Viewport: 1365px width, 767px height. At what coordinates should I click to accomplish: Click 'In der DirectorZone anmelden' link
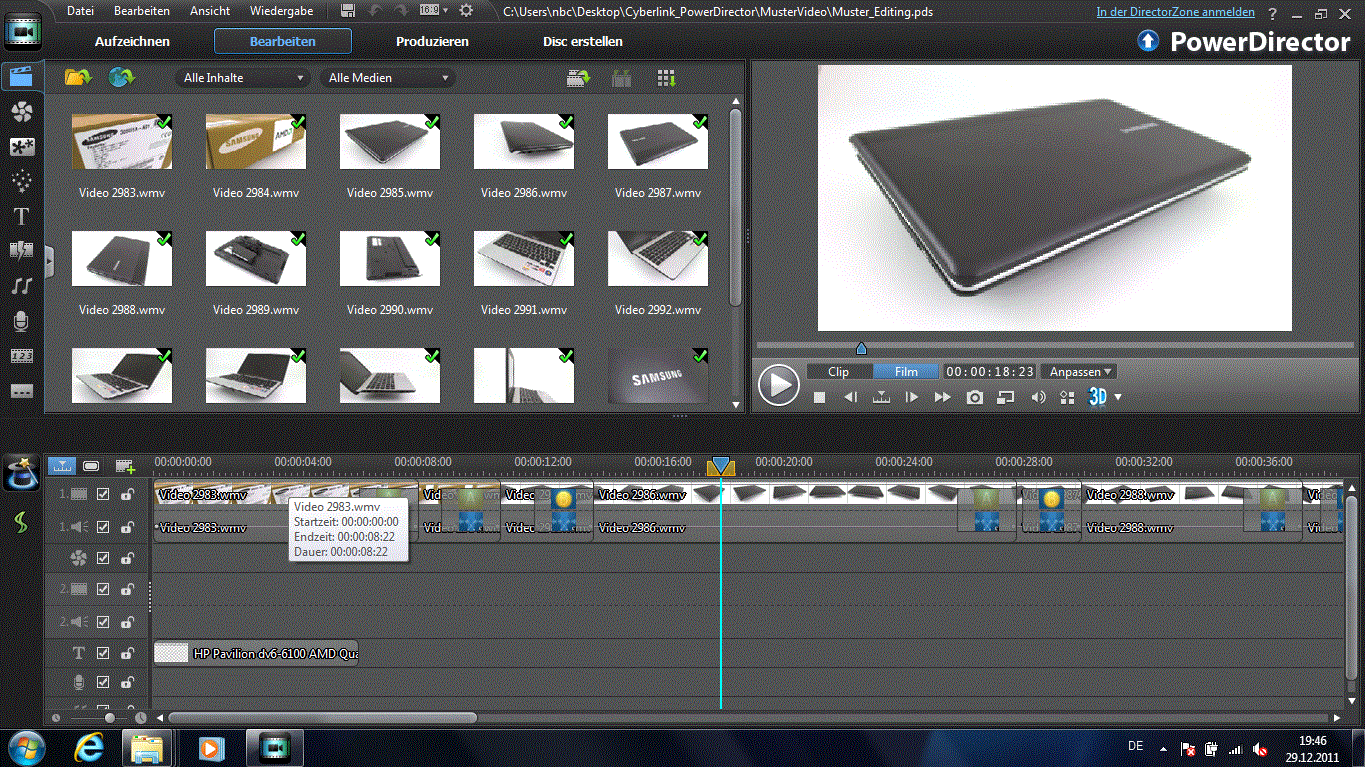pyautogui.click(x=1175, y=12)
